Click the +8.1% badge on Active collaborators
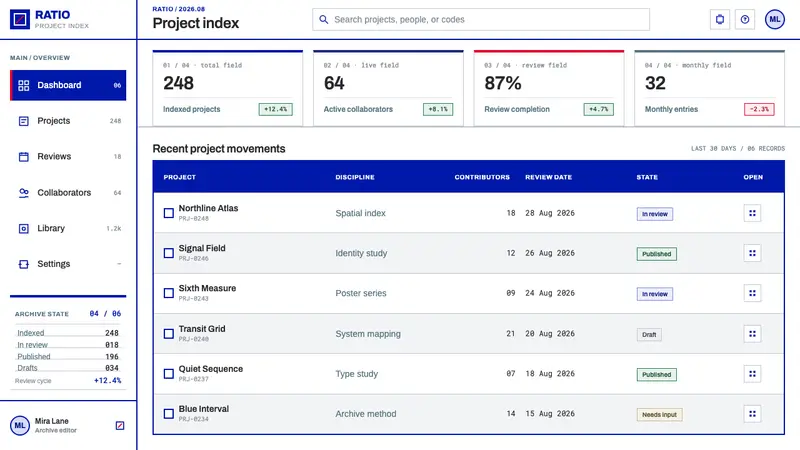The image size is (800, 450). pos(438,109)
